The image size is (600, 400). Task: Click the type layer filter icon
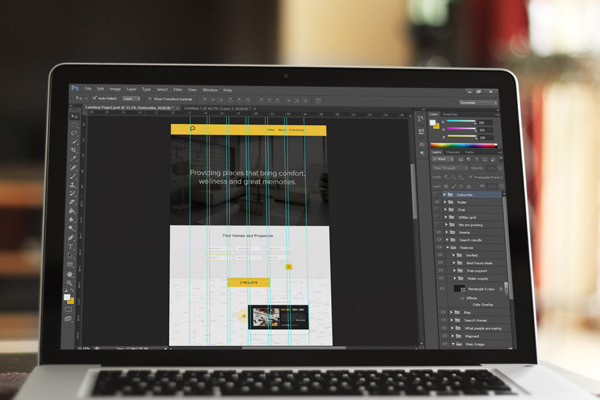coord(476,159)
